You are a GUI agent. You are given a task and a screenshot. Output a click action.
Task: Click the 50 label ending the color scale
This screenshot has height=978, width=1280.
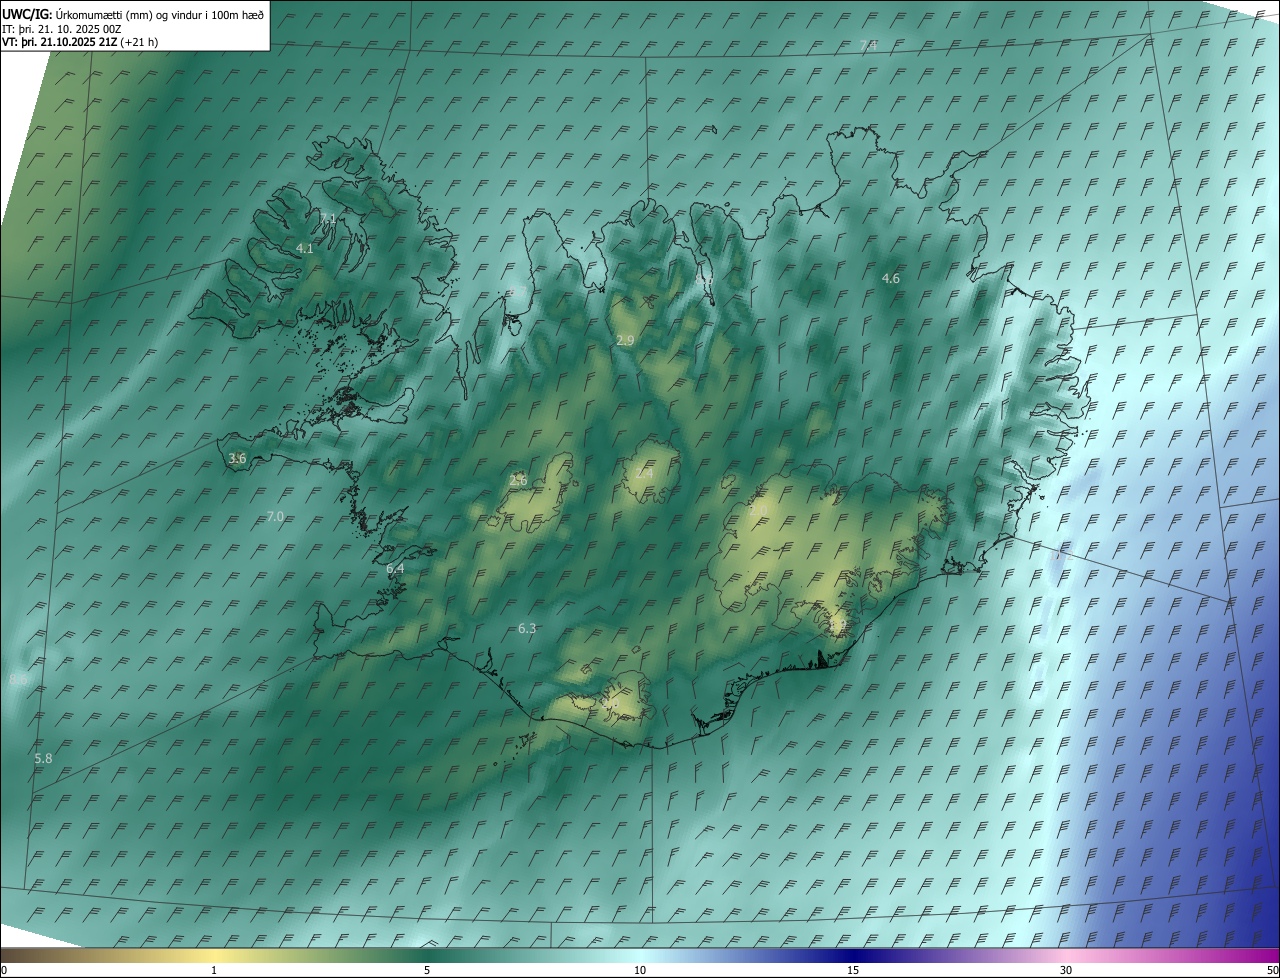tap(1271, 970)
